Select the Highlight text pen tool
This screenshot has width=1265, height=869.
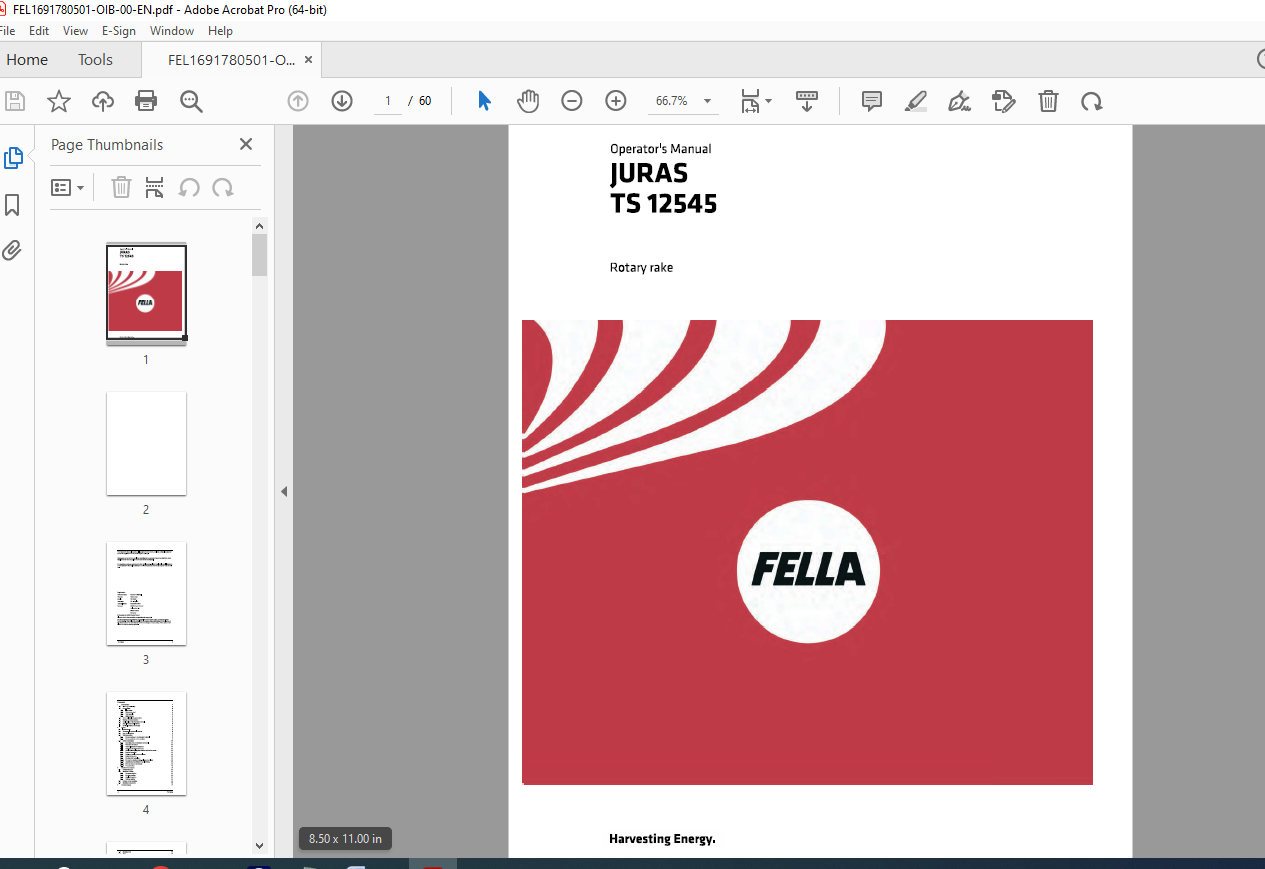(x=915, y=101)
